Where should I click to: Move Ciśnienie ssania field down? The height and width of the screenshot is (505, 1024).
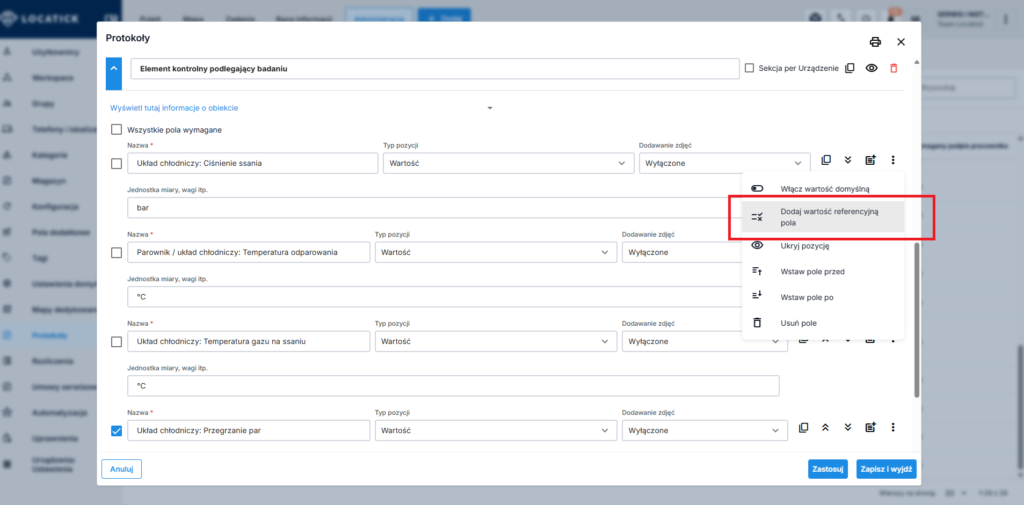848,160
